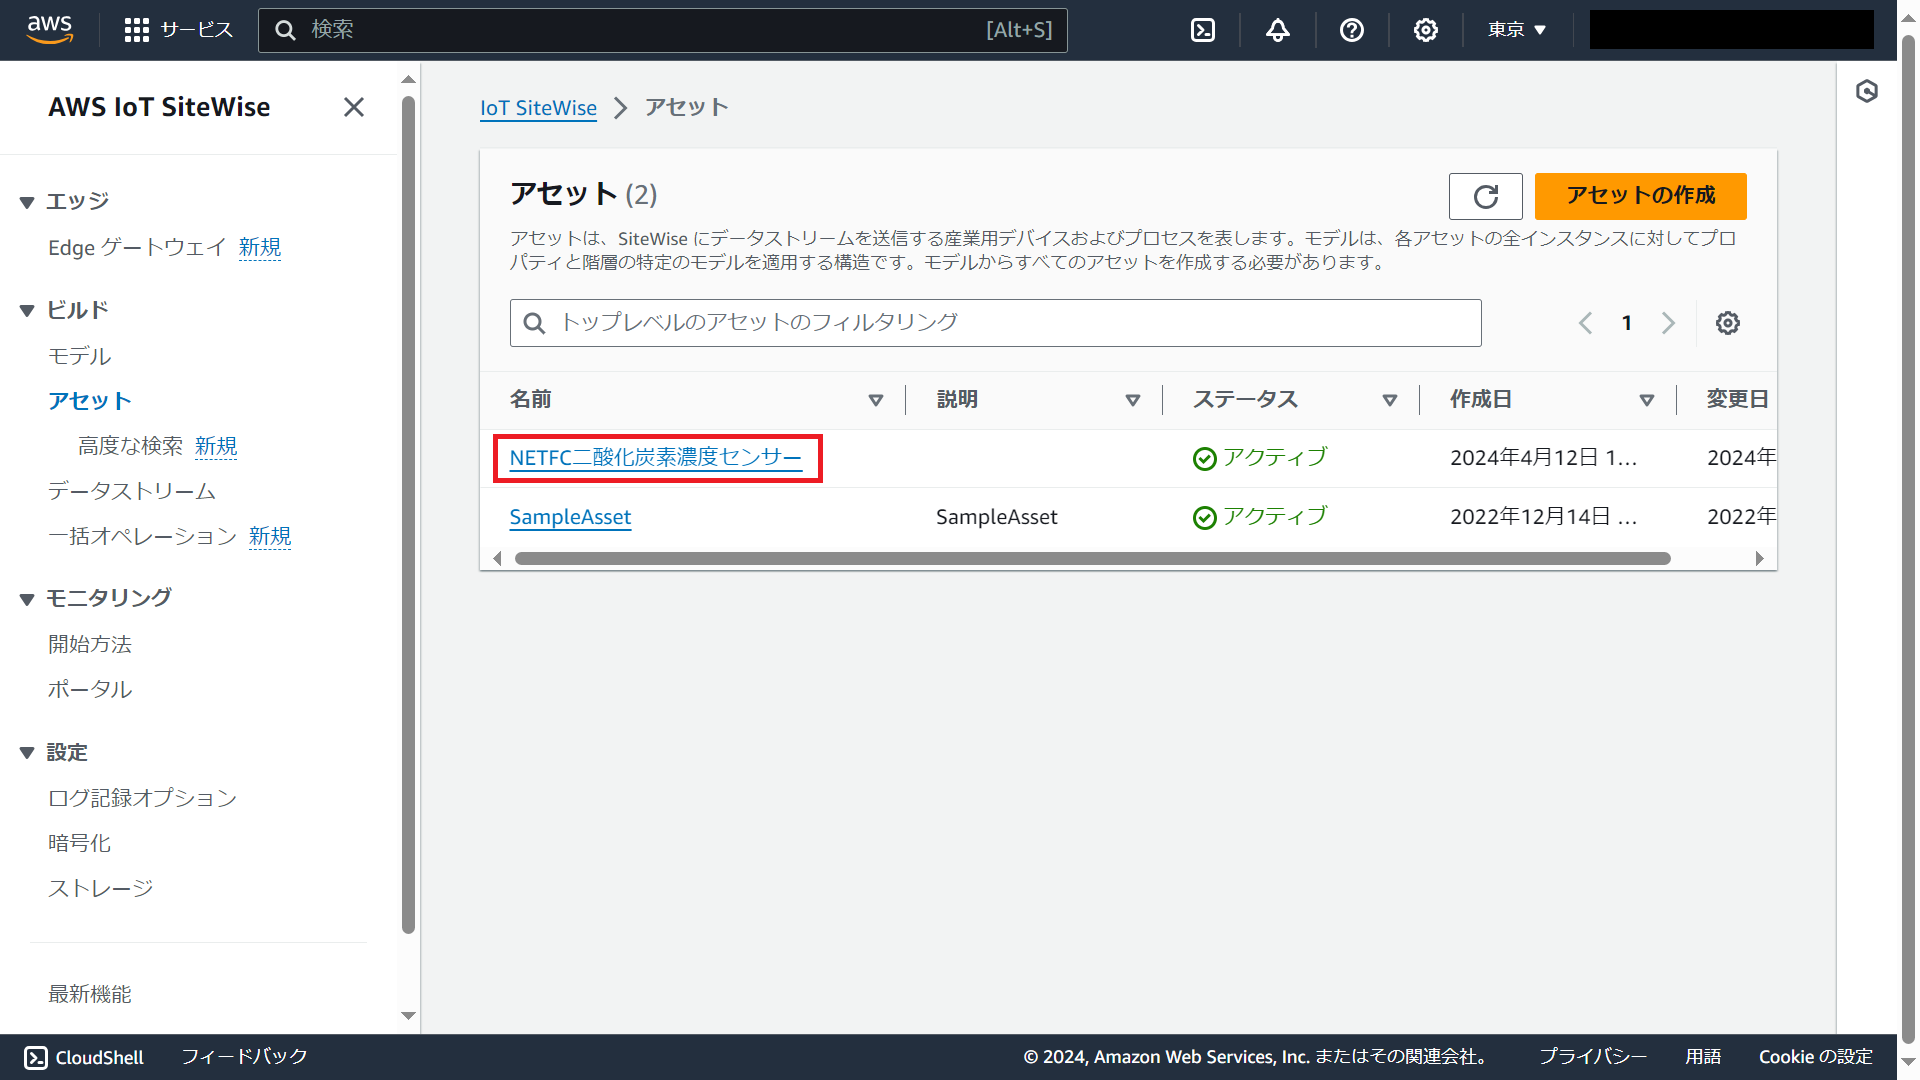This screenshot has height=1080, width=1920.
Task: Open NETFC二酸化炭素濃度センサー asset link
Action: [x=655, y=458]
